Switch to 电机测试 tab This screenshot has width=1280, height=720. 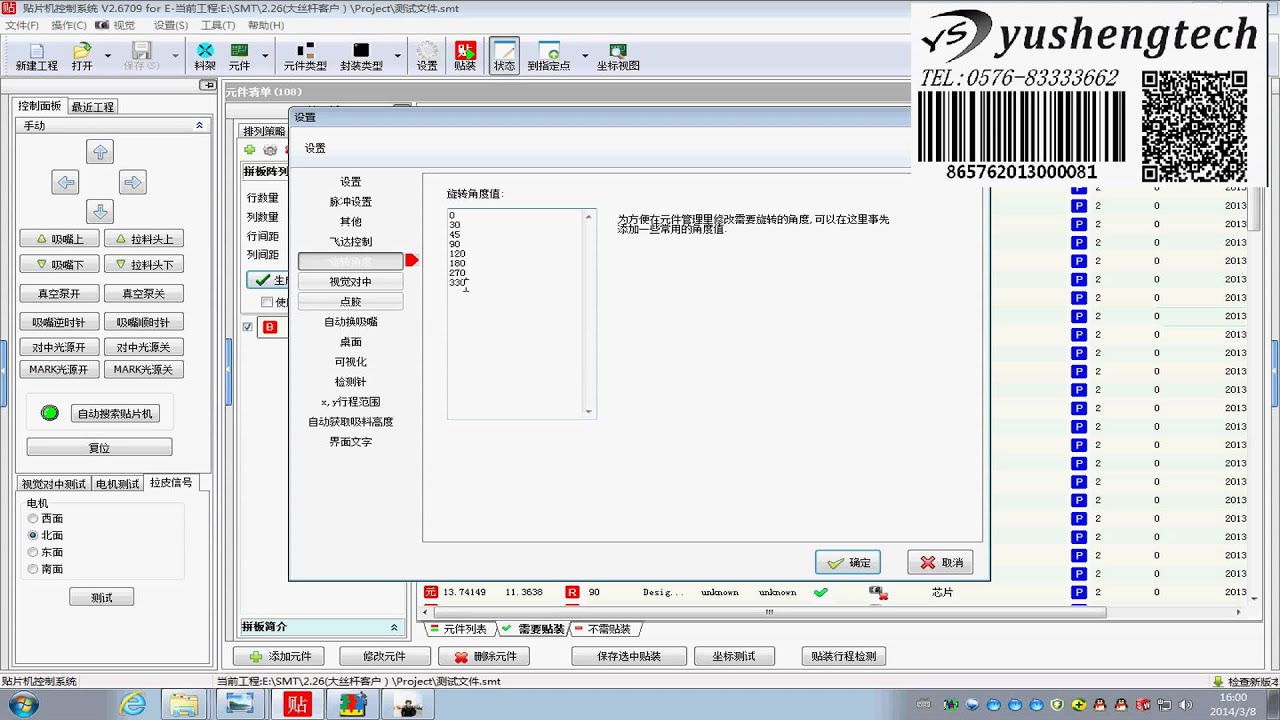pos(117,484)
